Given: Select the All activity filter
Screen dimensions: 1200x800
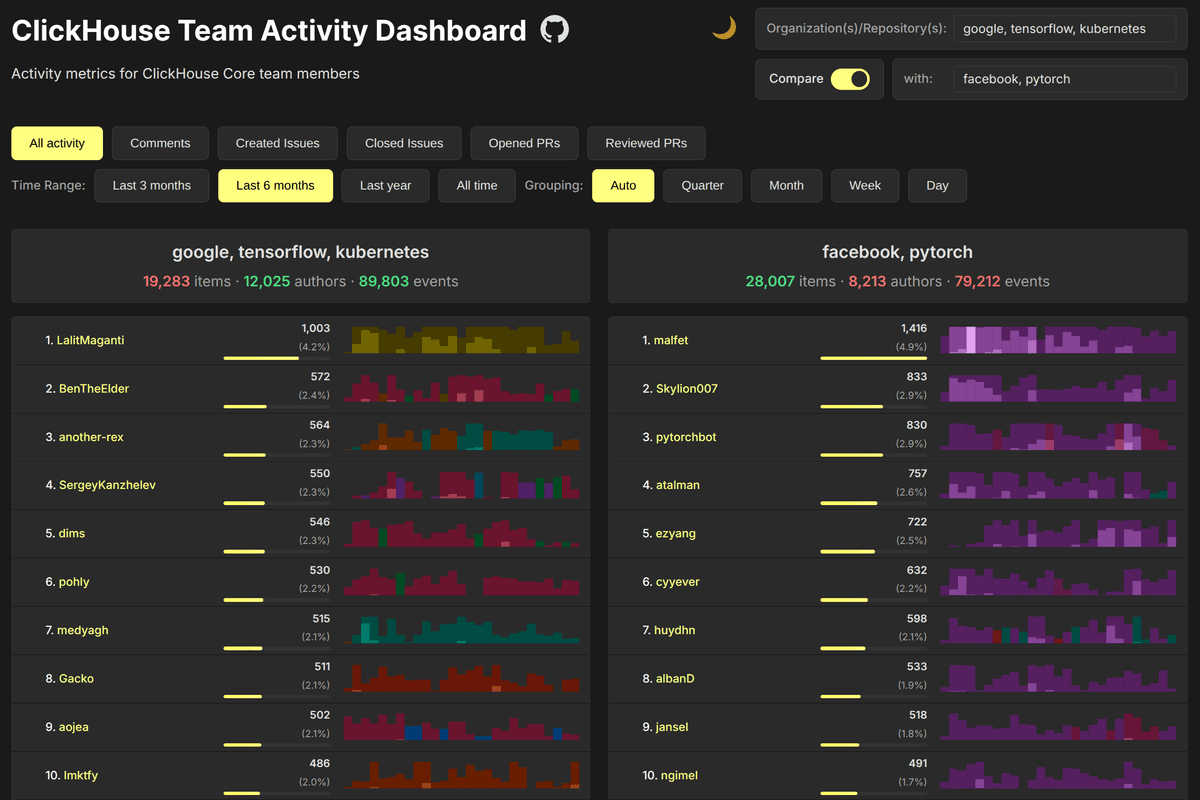Looking at the screenshot, I should (x=57, y=143).
